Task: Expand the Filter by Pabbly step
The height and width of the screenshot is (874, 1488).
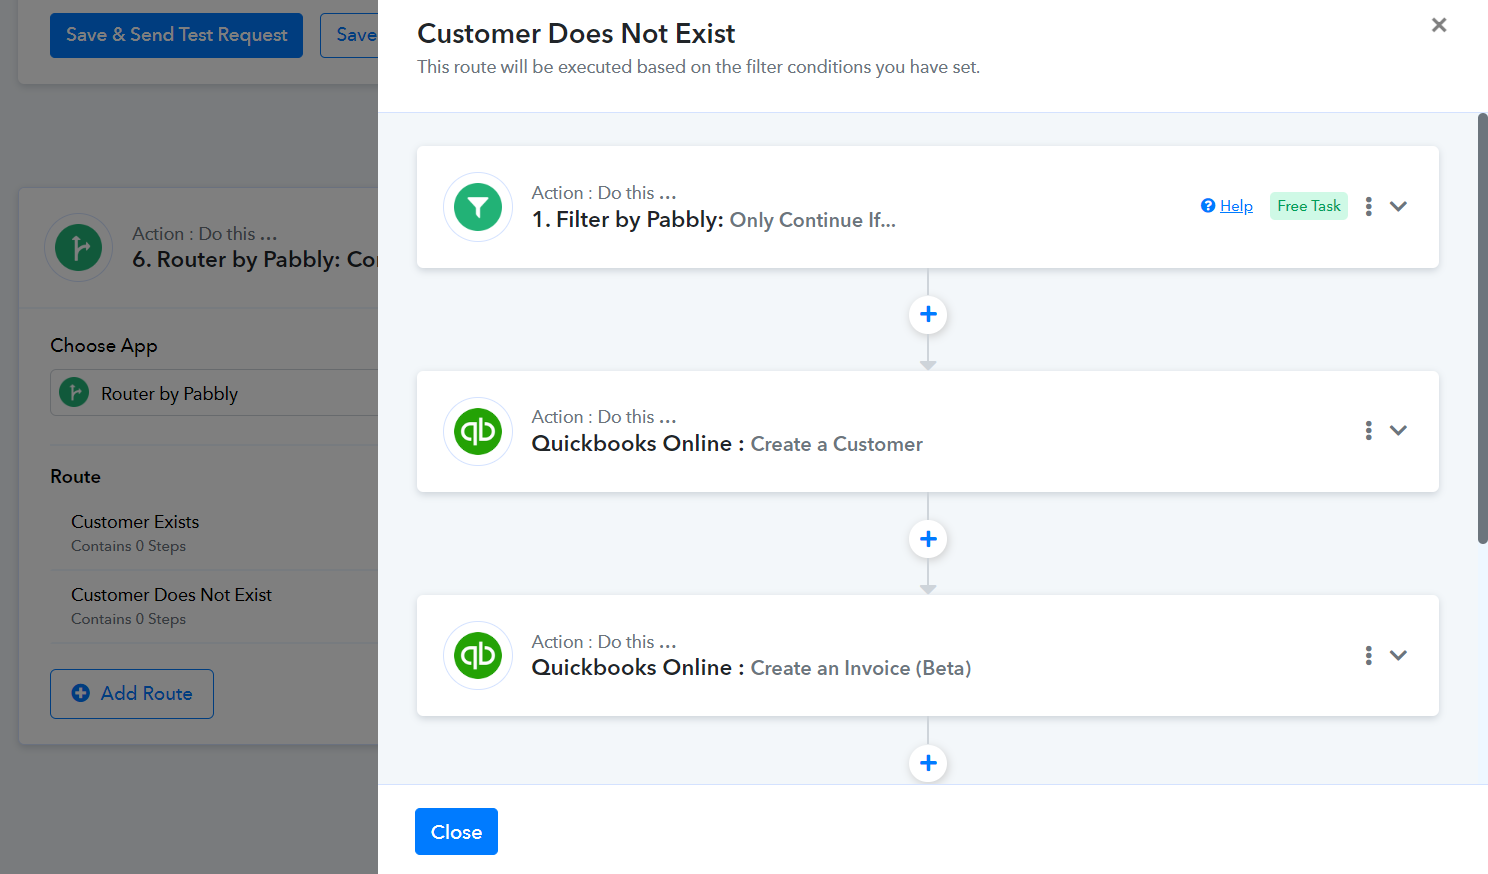Action: pyautogui.click(x=1398, y=206)
